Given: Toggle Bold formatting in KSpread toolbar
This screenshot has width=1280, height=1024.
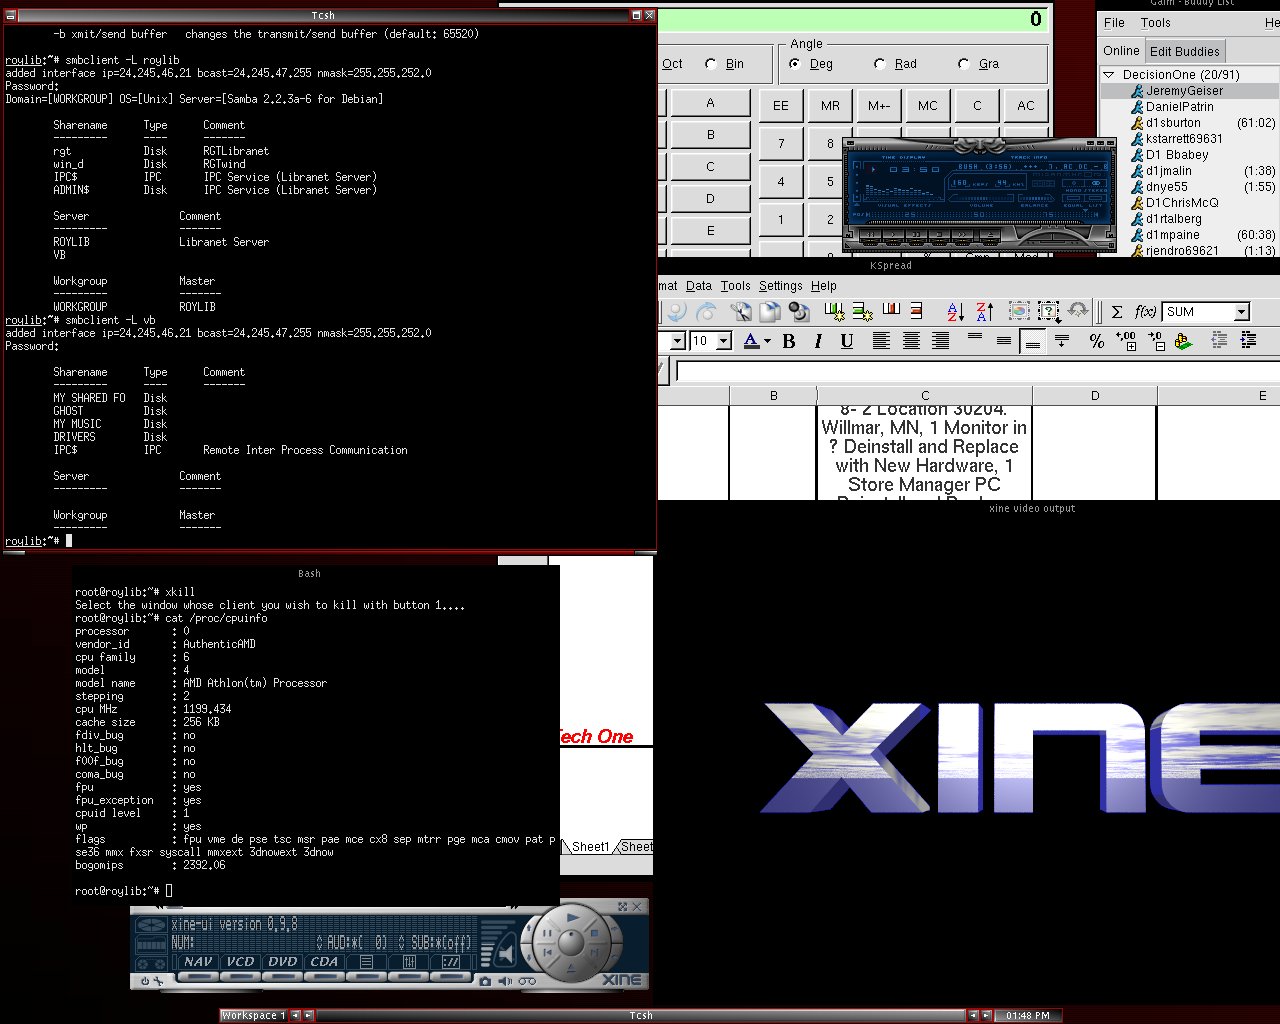Looking at the screenshot, I should click(789, 341).
